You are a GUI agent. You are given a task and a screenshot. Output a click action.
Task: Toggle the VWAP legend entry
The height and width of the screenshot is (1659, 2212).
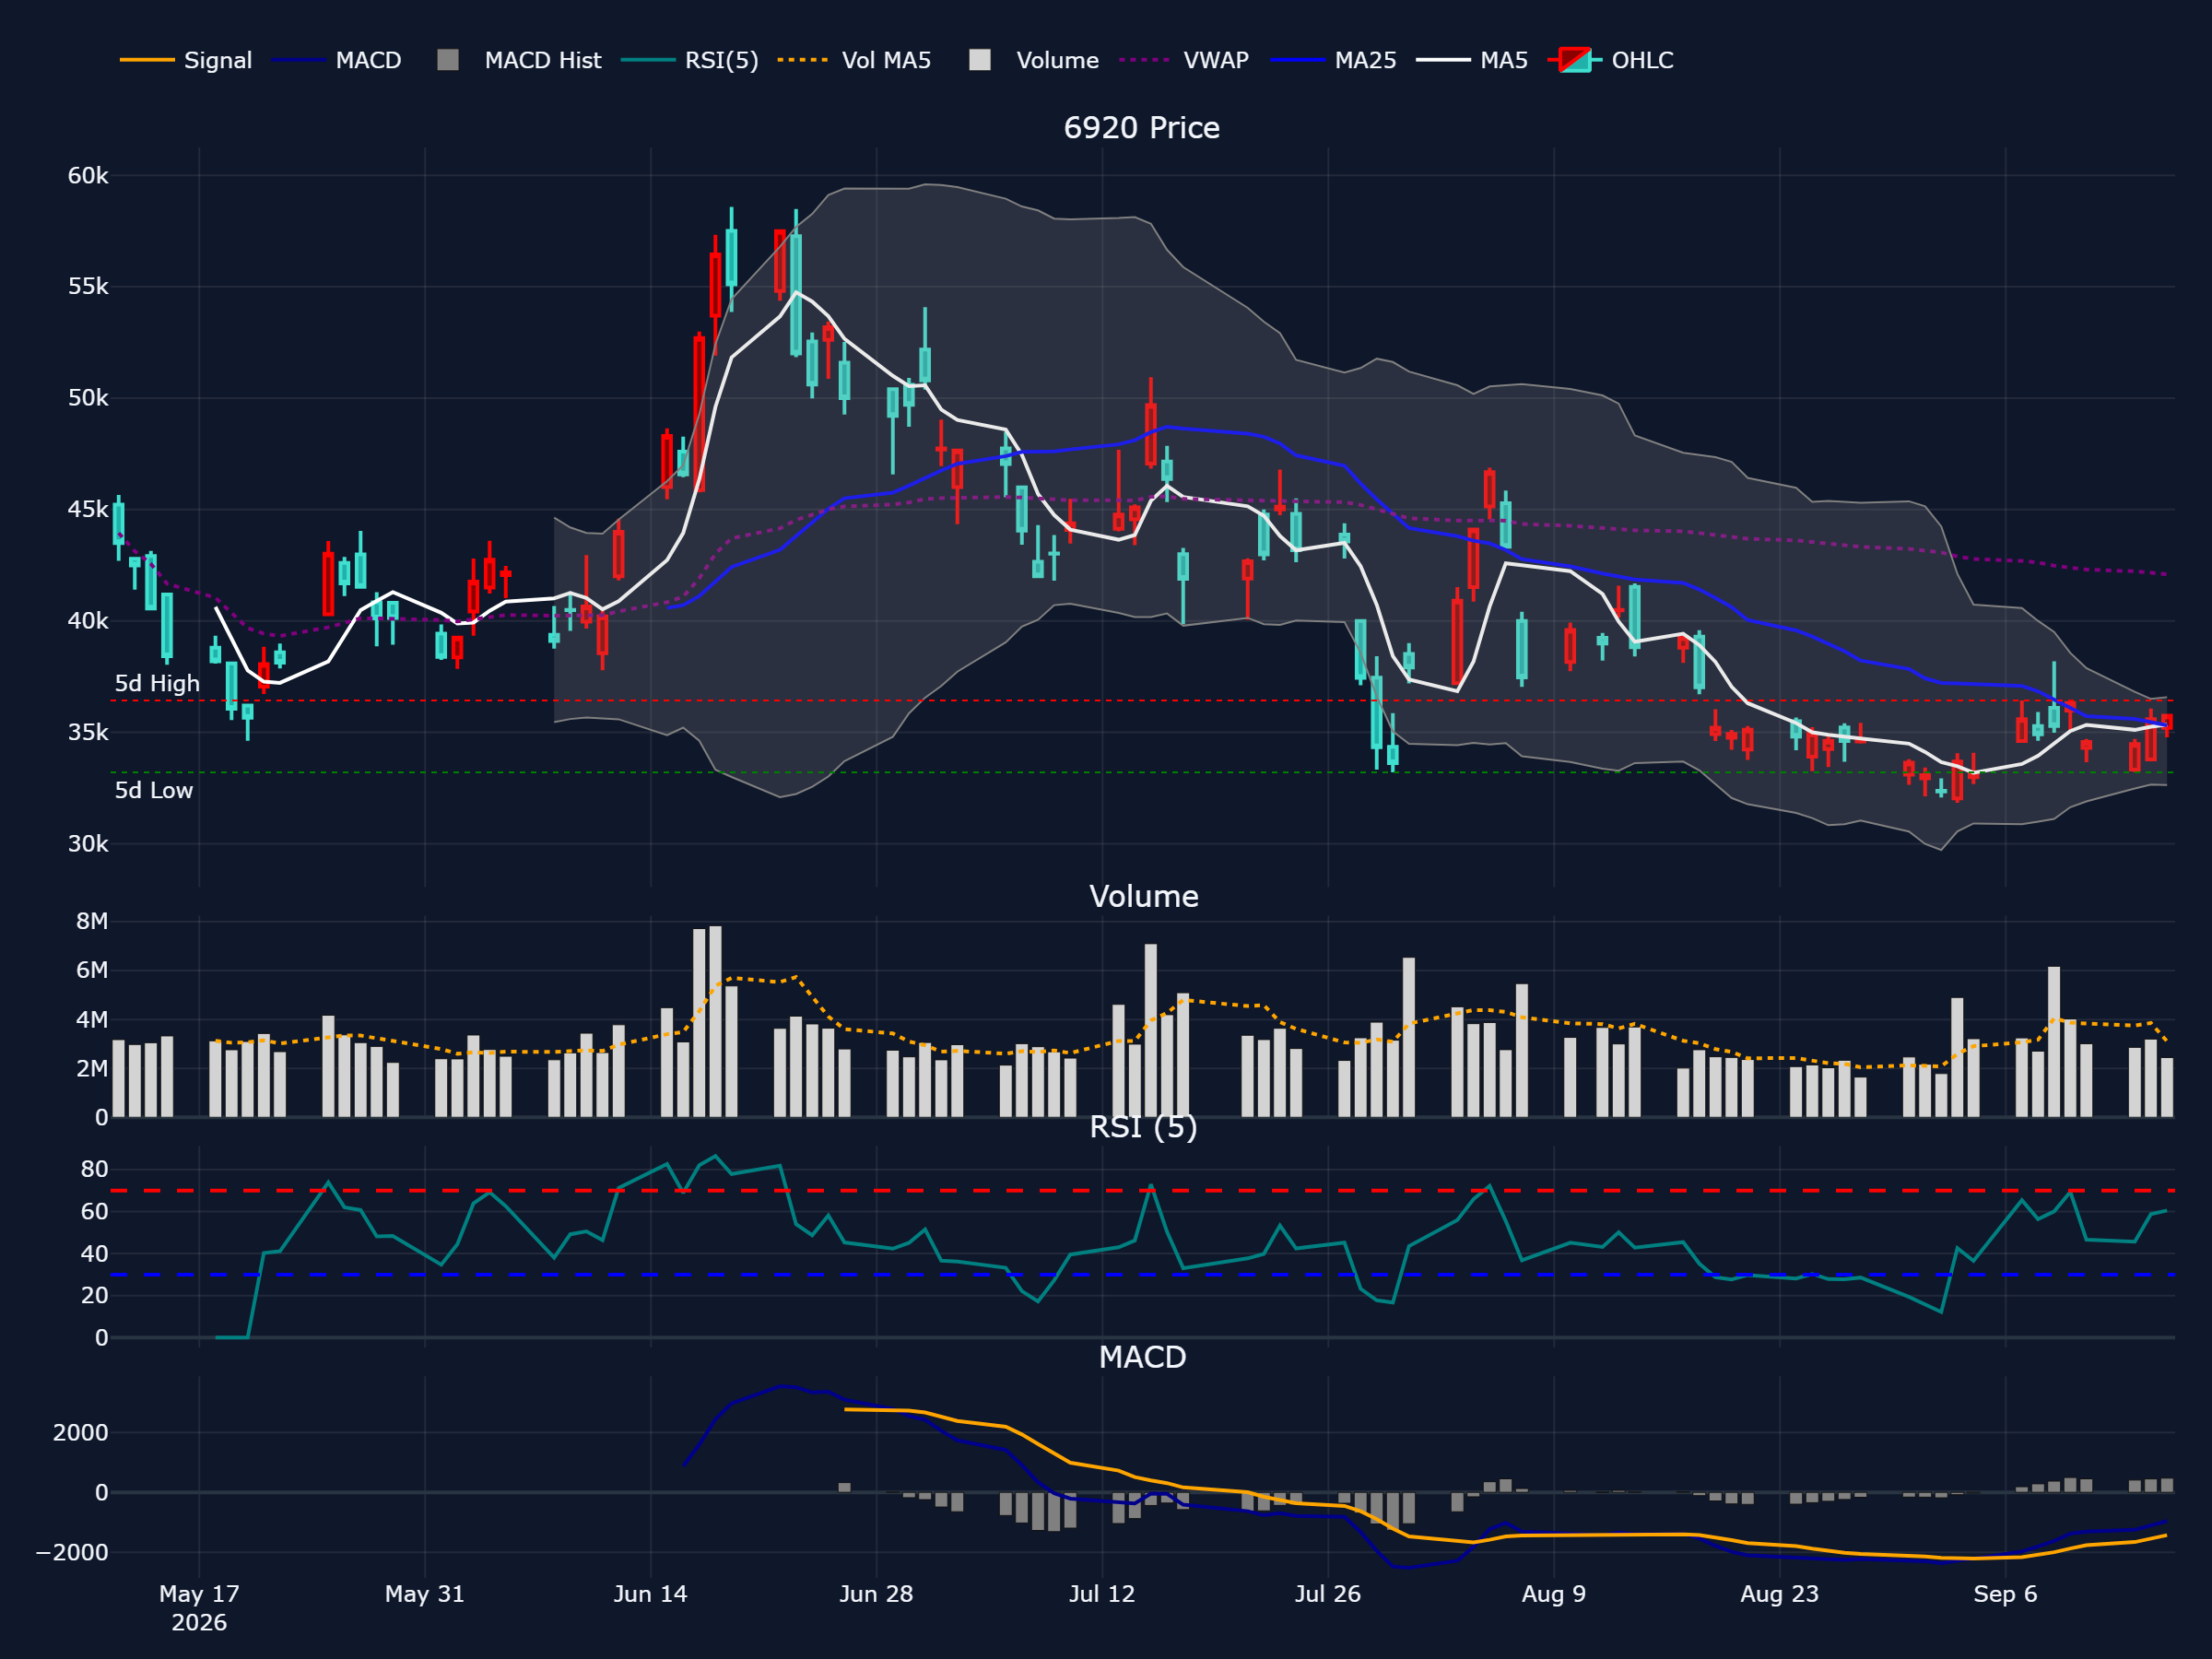coord(1184,60)
